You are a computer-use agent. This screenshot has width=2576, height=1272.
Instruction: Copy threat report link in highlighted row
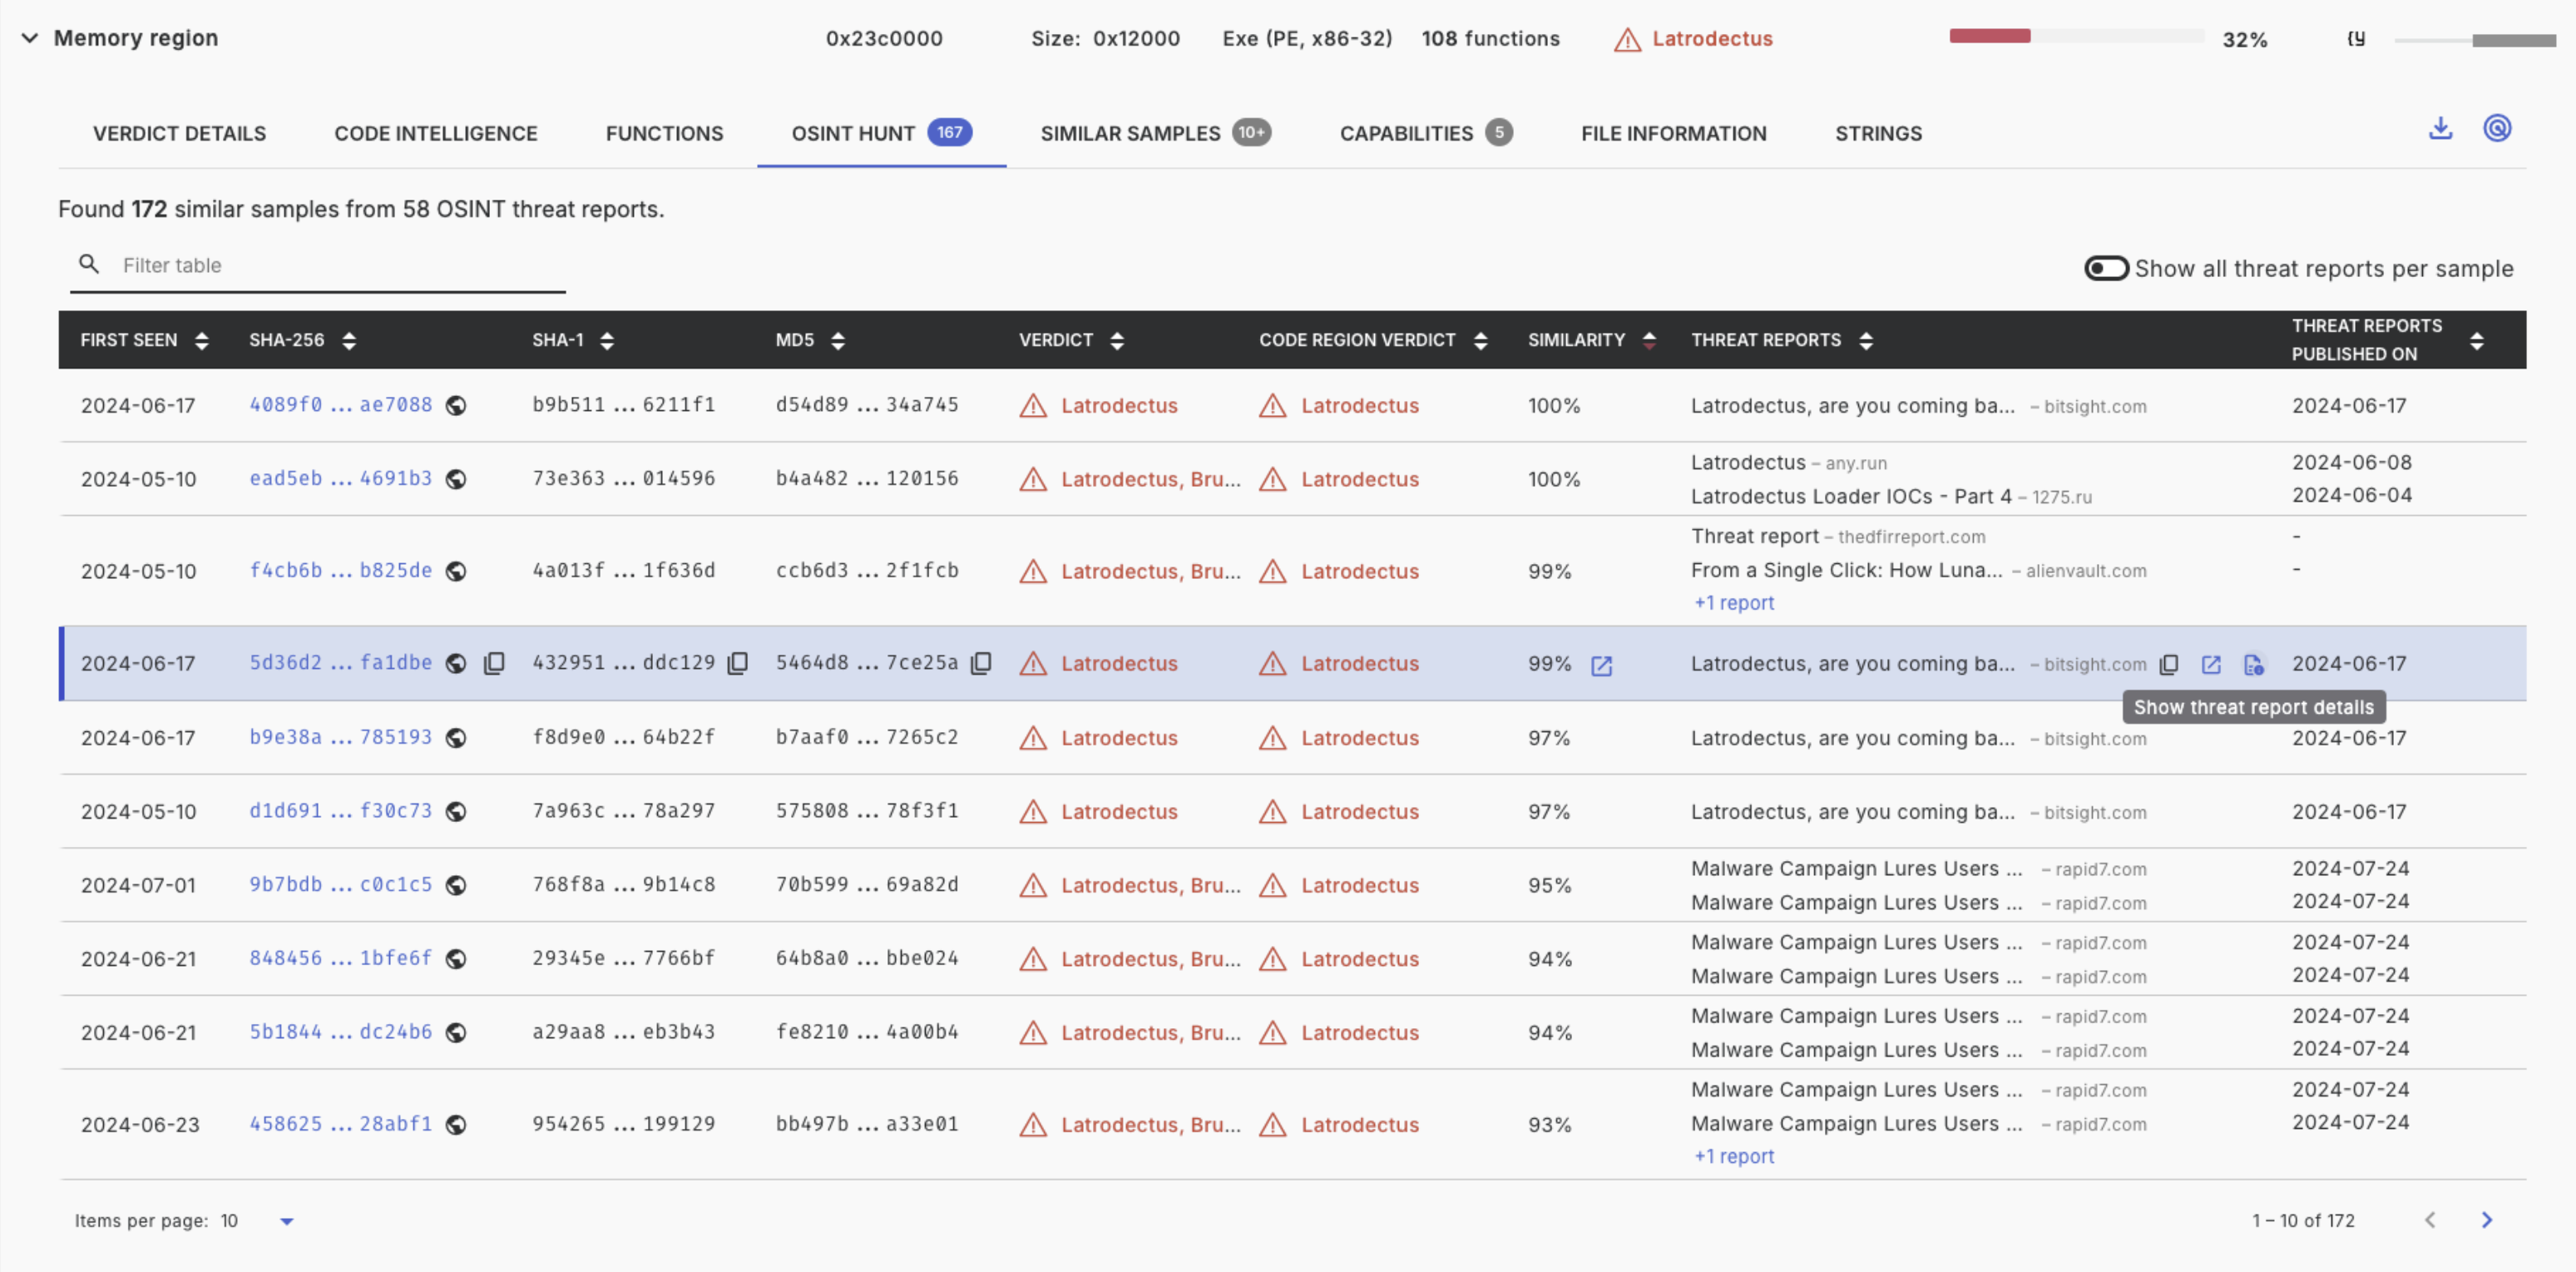2169,665
